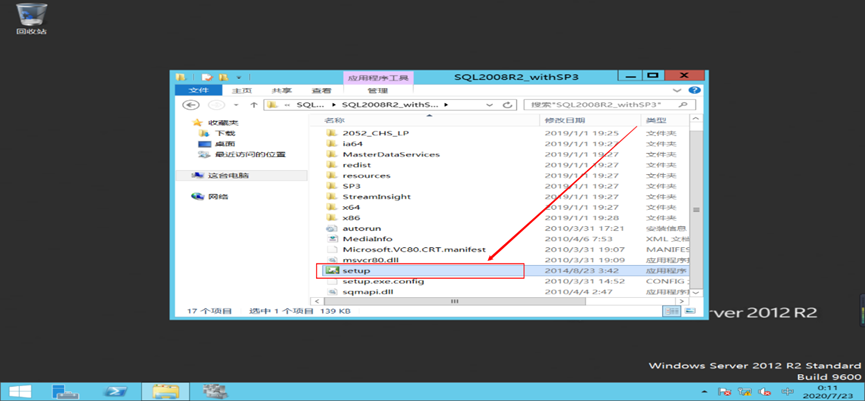
Task: Click horizontal scrollbar right arrow
Action: (682, 301)
